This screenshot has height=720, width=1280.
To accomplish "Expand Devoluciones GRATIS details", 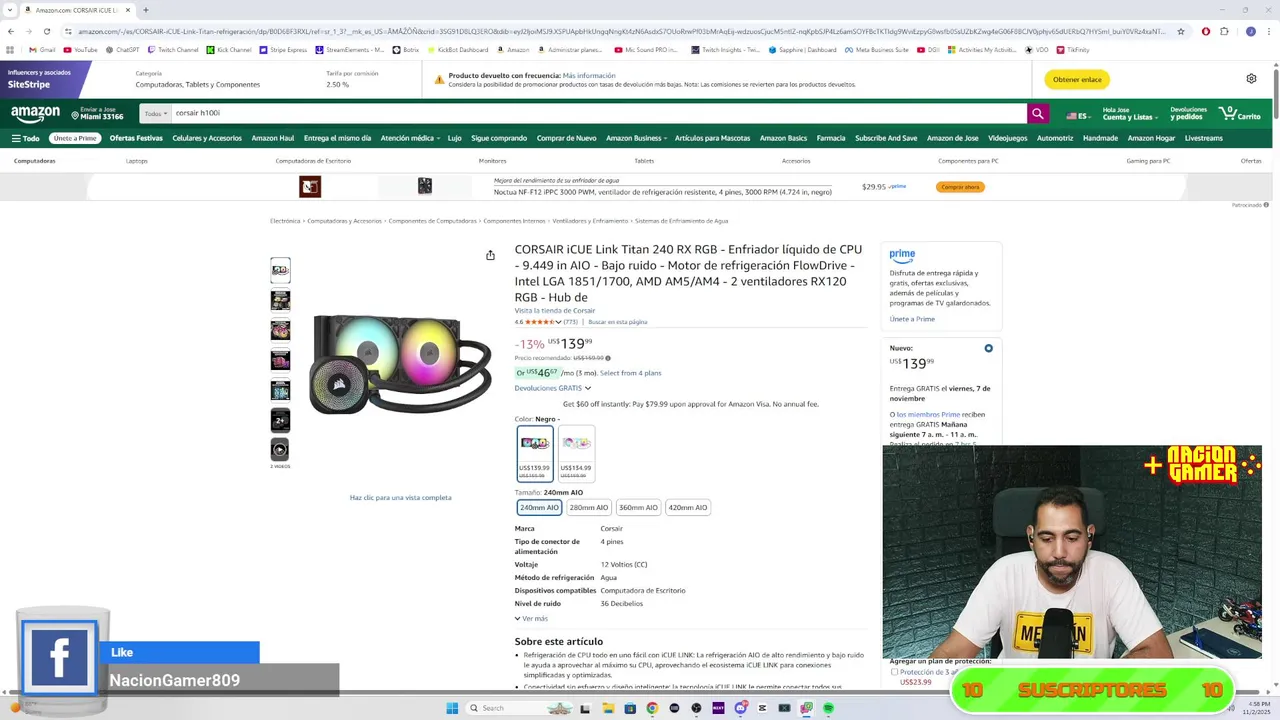I will (x=553, y=388).
